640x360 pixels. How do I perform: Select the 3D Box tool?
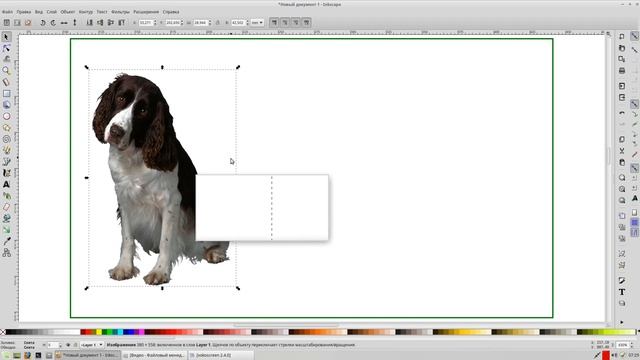7,105
